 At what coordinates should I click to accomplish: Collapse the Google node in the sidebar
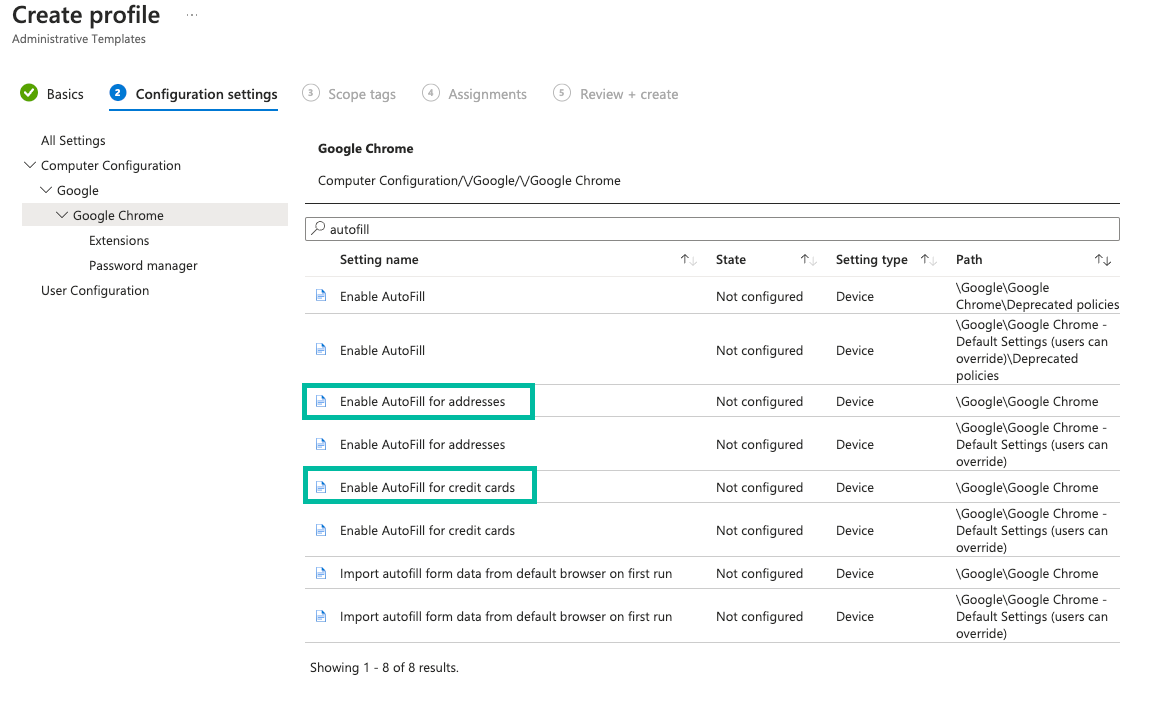[45, 190]
